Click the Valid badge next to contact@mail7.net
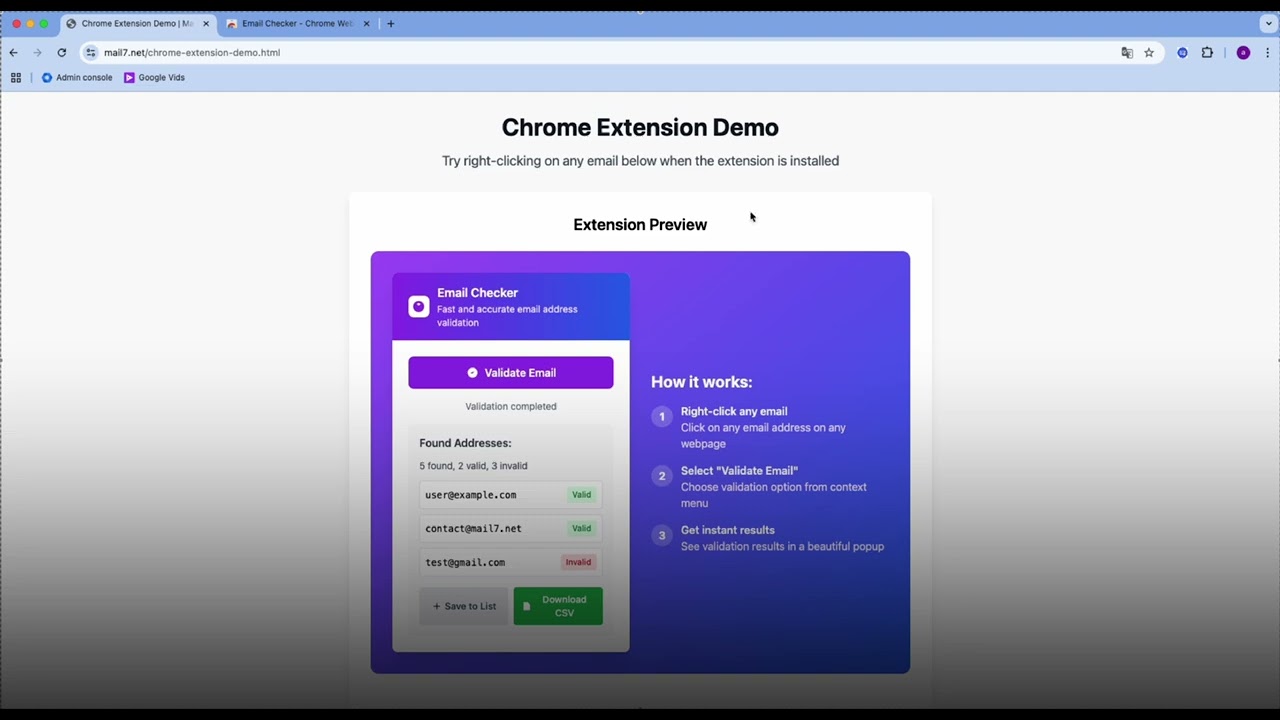 pos(581,528)
